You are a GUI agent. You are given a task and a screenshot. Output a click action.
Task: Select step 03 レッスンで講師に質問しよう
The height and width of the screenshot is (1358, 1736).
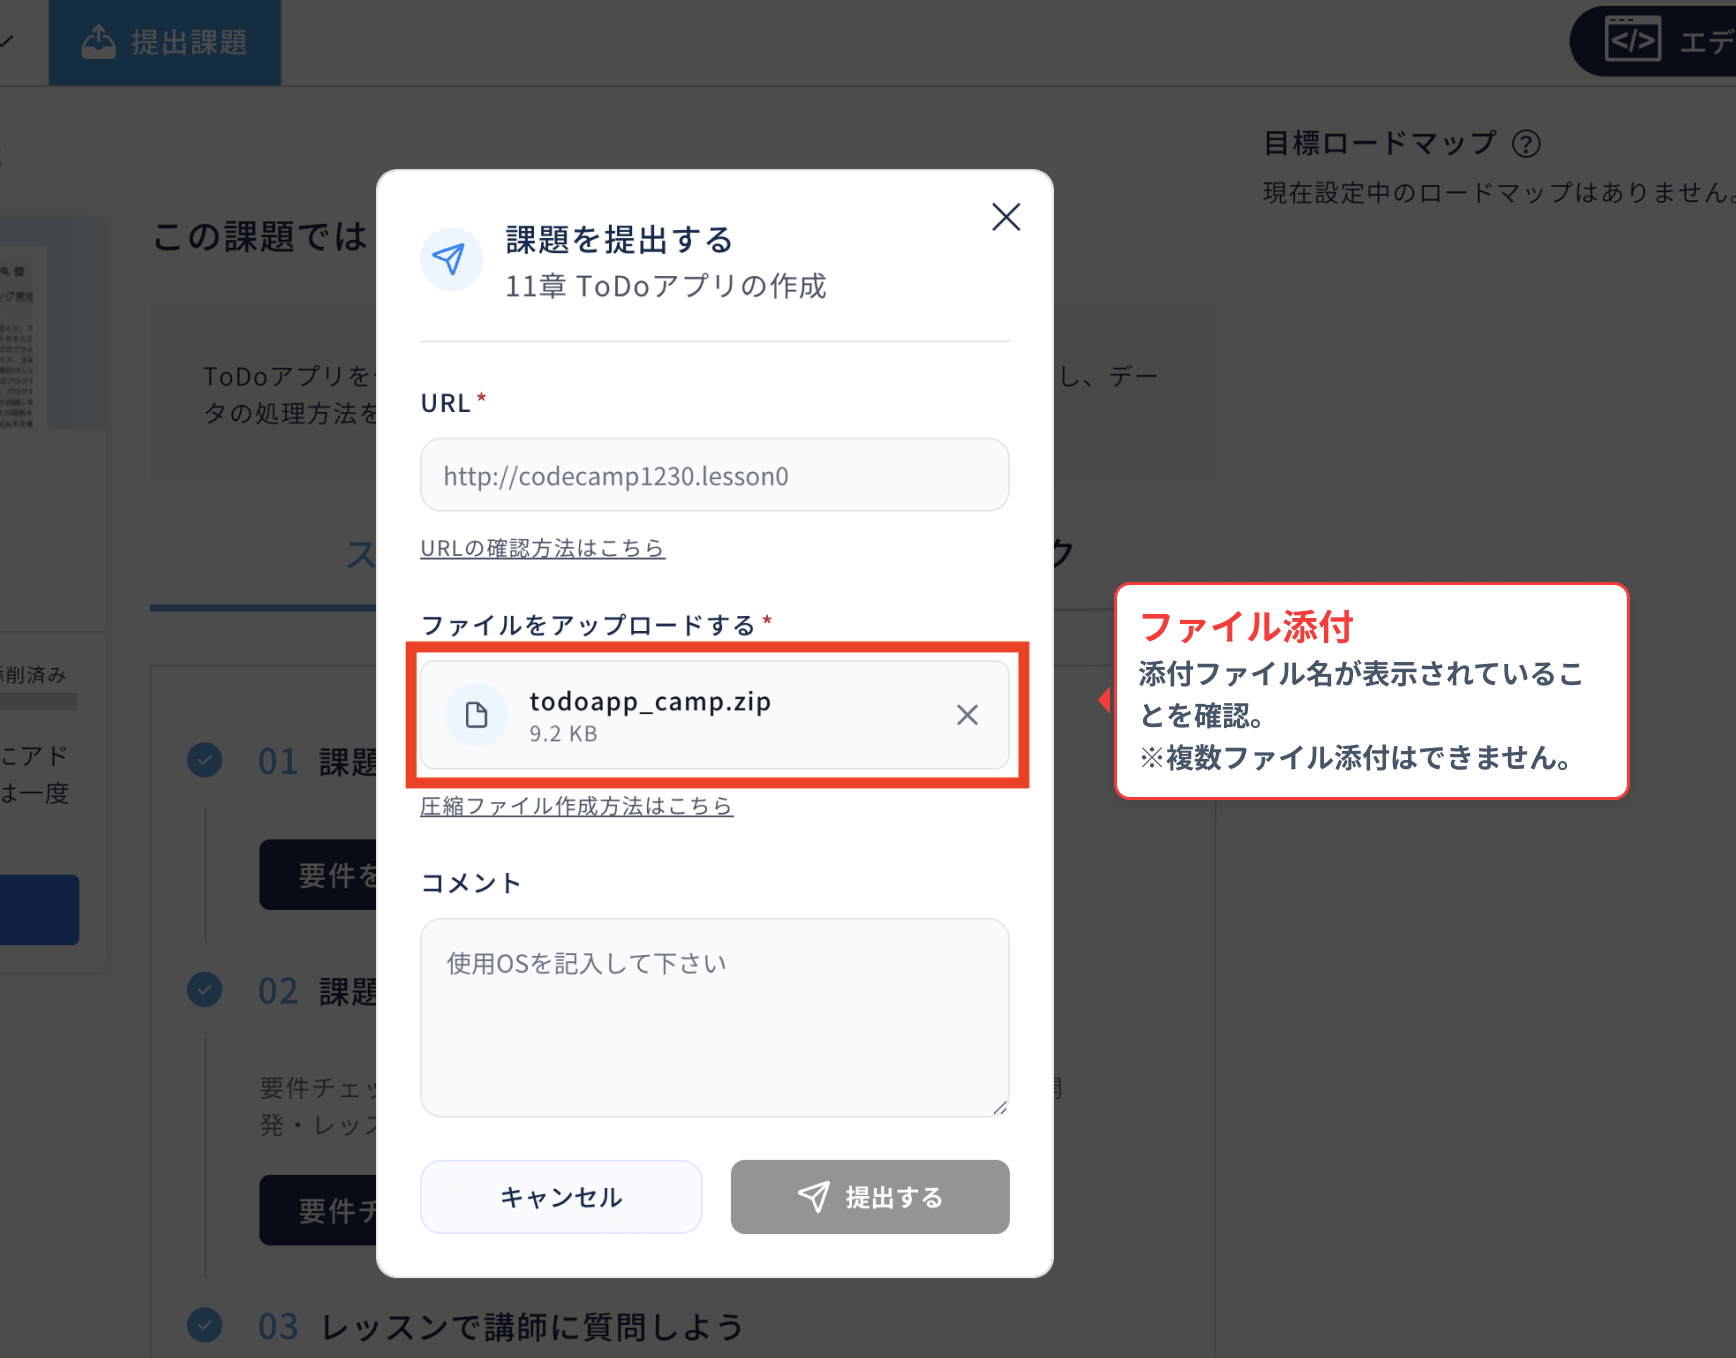coord(501,1326)
